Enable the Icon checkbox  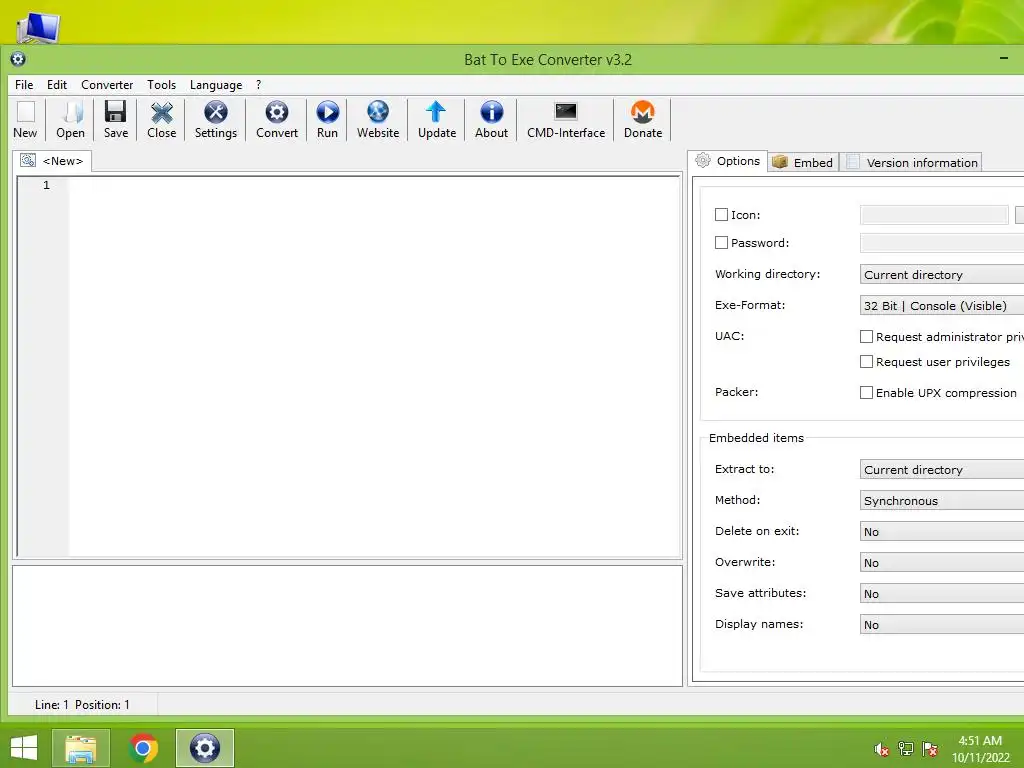click(721, 215)
